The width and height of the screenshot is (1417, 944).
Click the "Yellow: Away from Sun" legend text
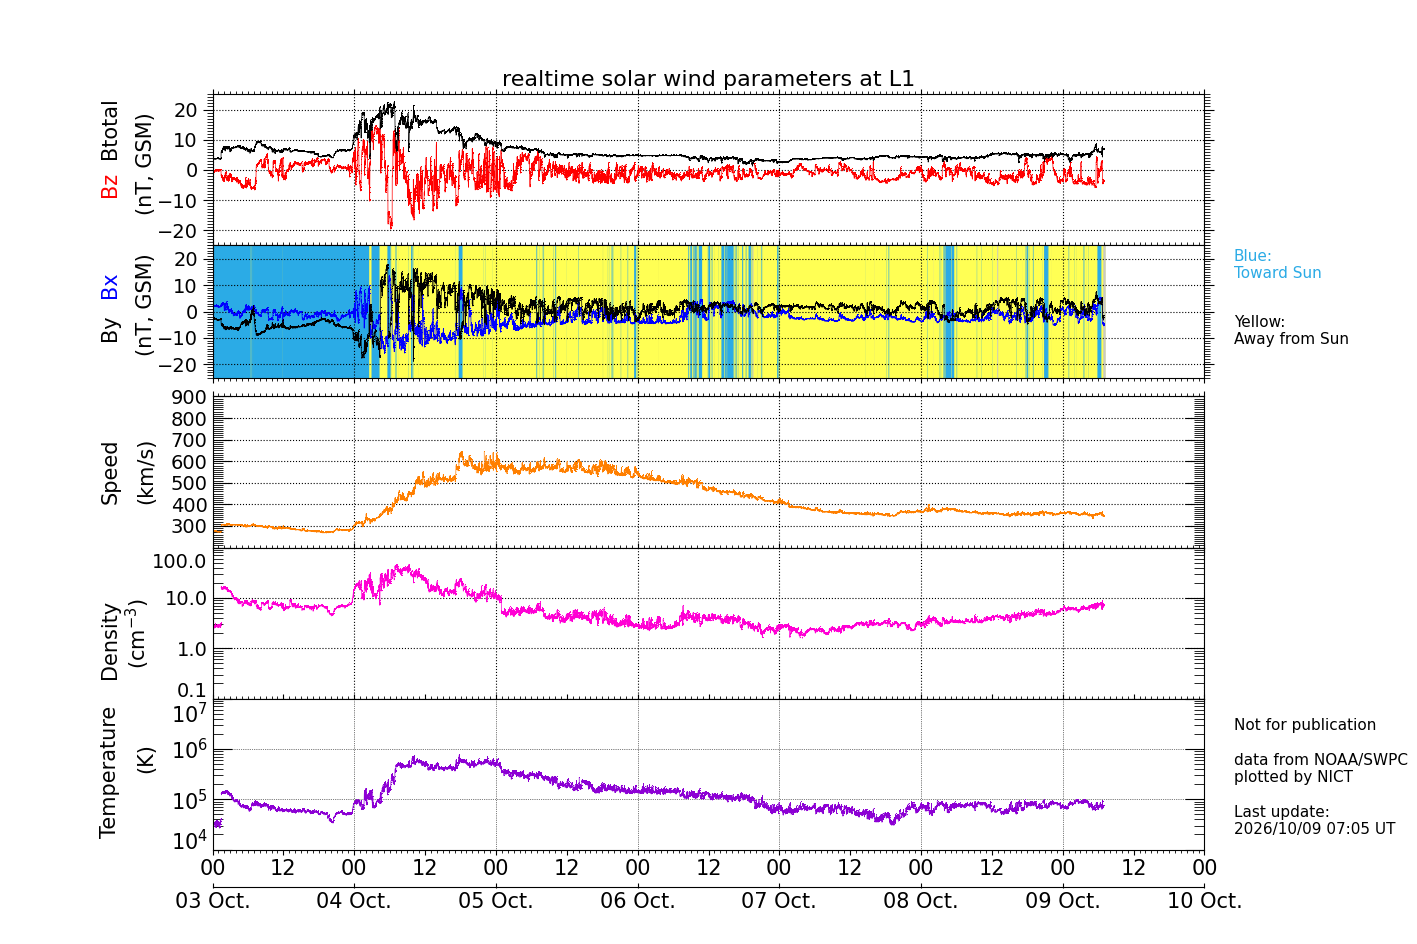tap(1291, 330)
